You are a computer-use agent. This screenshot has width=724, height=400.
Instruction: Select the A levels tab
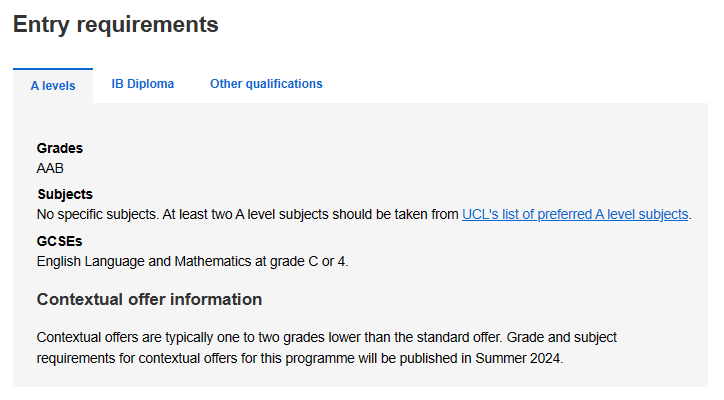tap(53, 86)
